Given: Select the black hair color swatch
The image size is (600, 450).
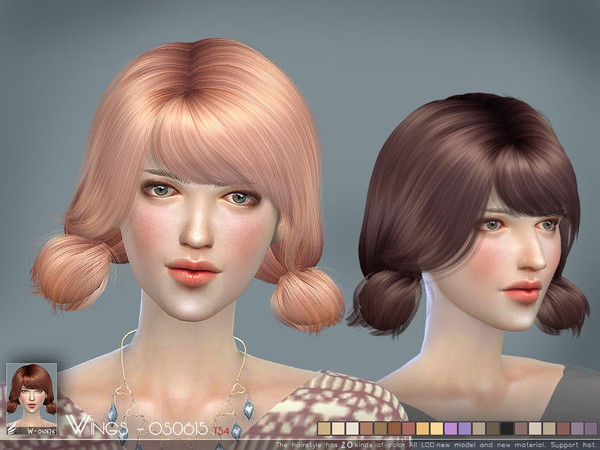Looking at the screenshot, I should 507,428.
